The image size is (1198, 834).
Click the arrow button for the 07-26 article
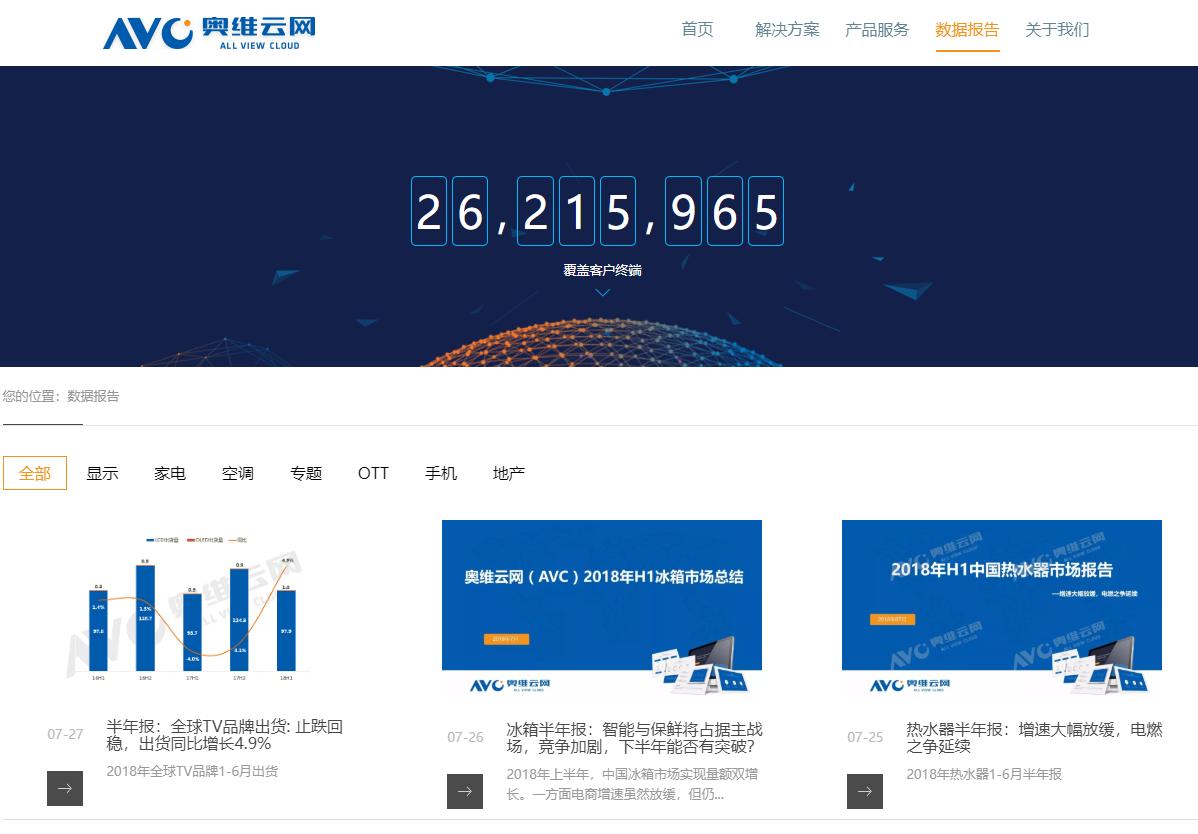pyautogui.click(x=465, y=791)
